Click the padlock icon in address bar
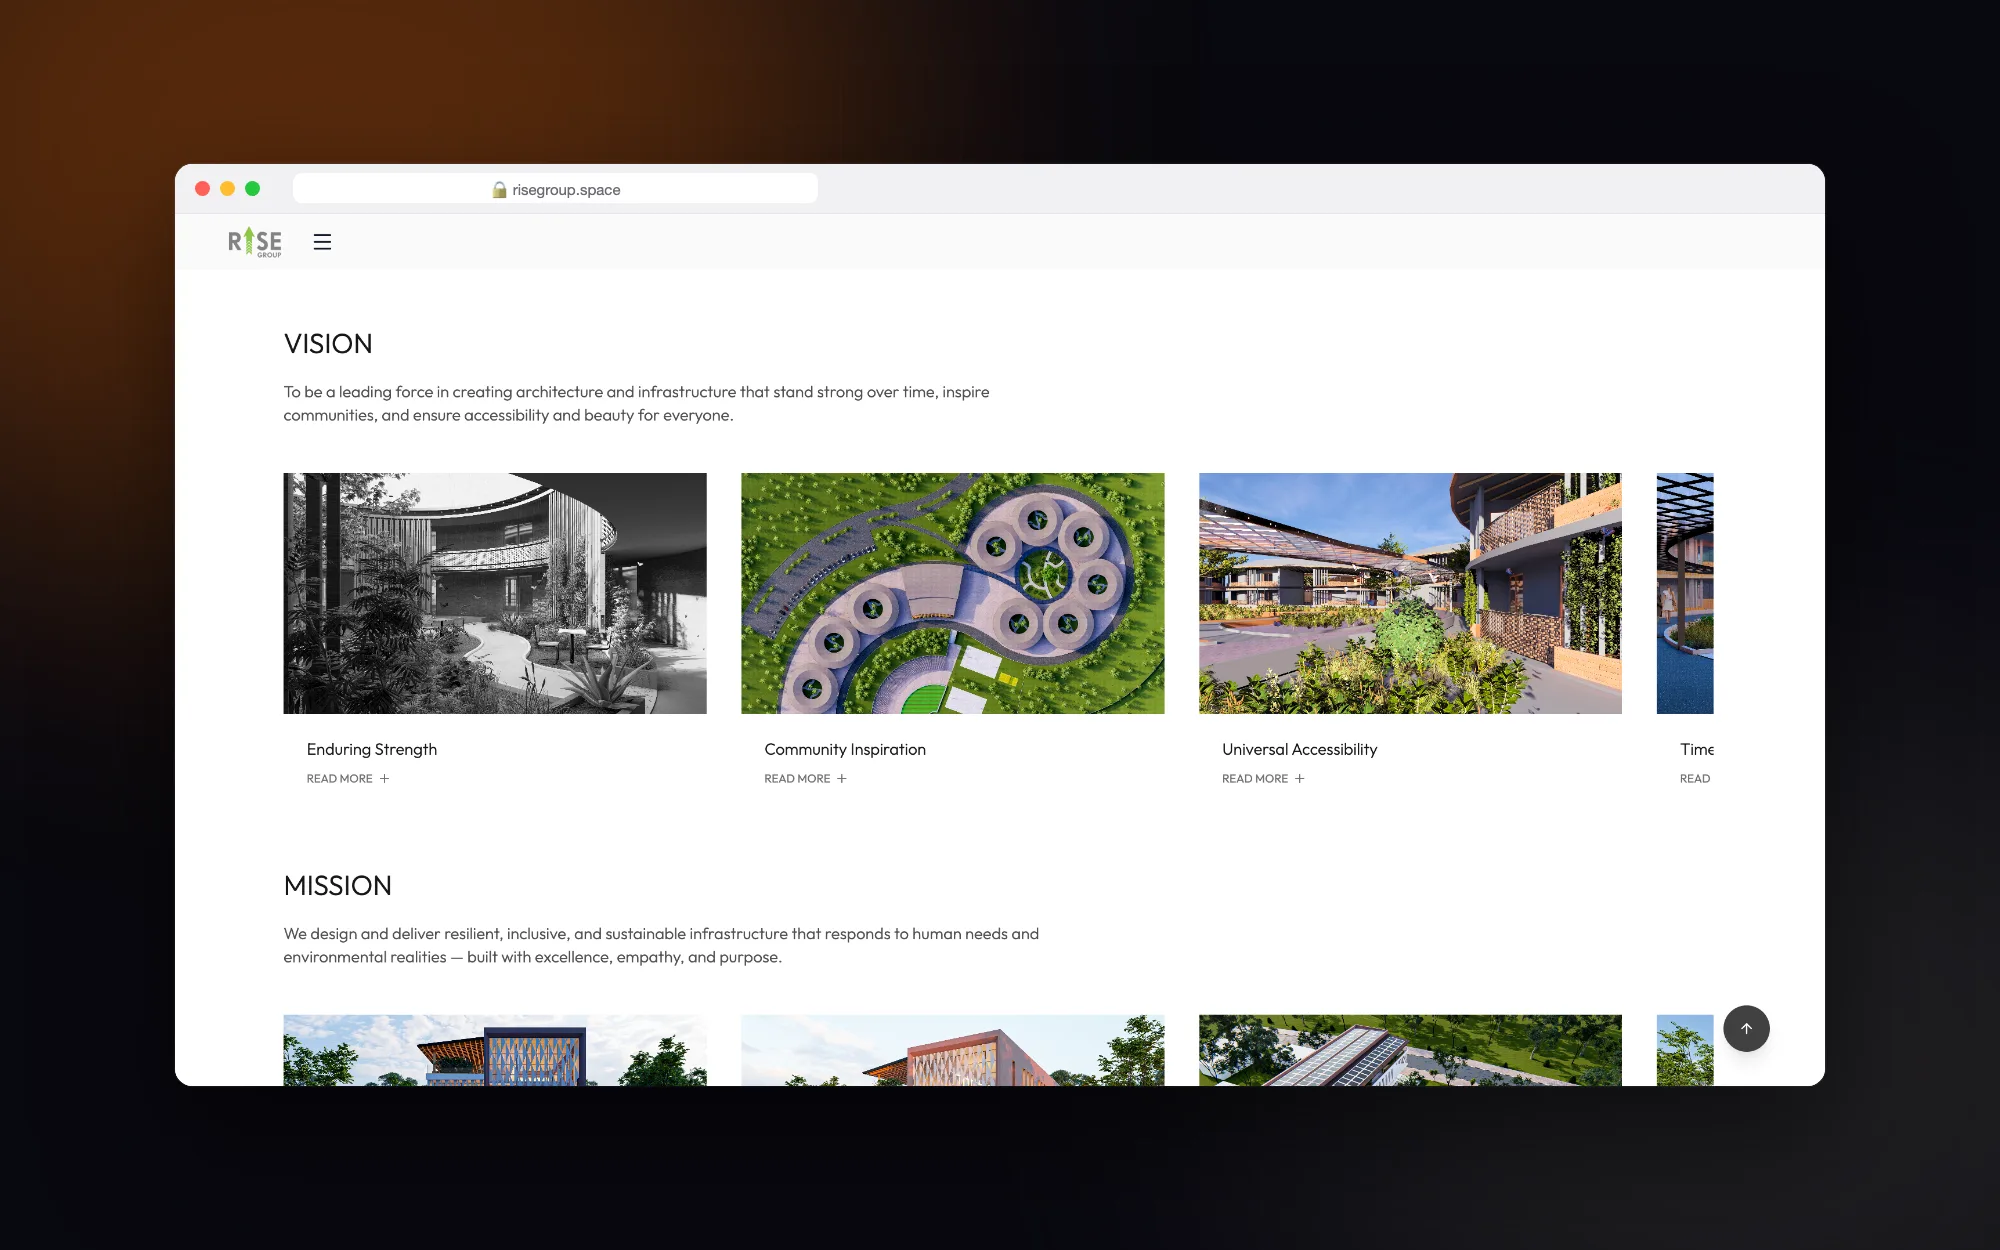Screen dimensions: 2000x1250 [x=499, y=189]
